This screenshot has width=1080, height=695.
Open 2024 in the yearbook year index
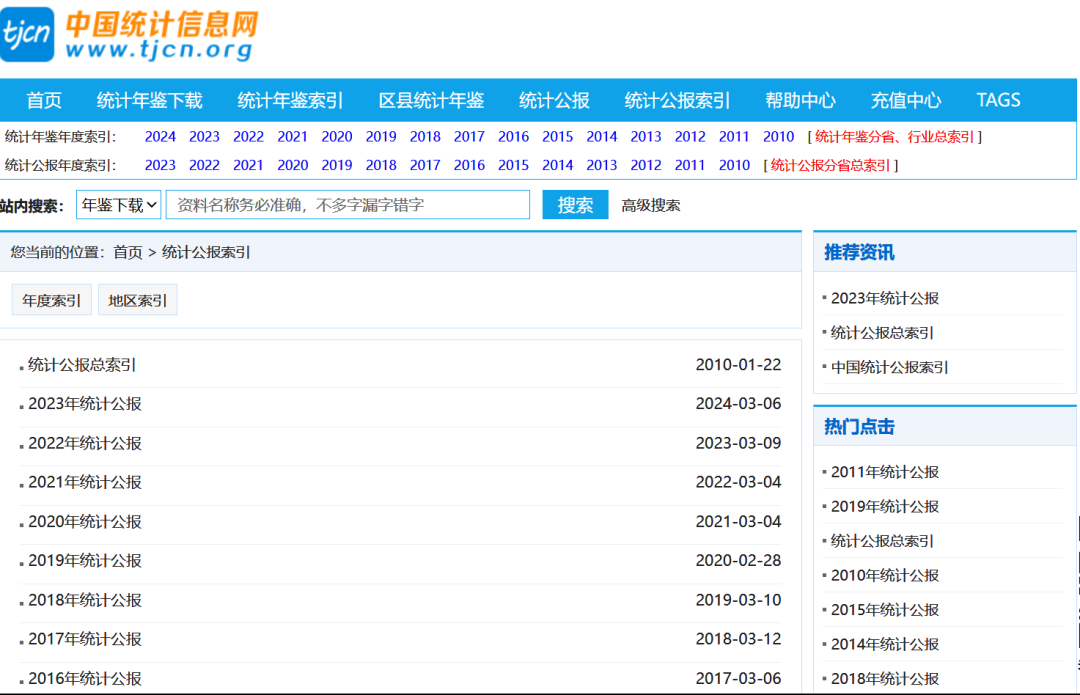click(160, 137)
